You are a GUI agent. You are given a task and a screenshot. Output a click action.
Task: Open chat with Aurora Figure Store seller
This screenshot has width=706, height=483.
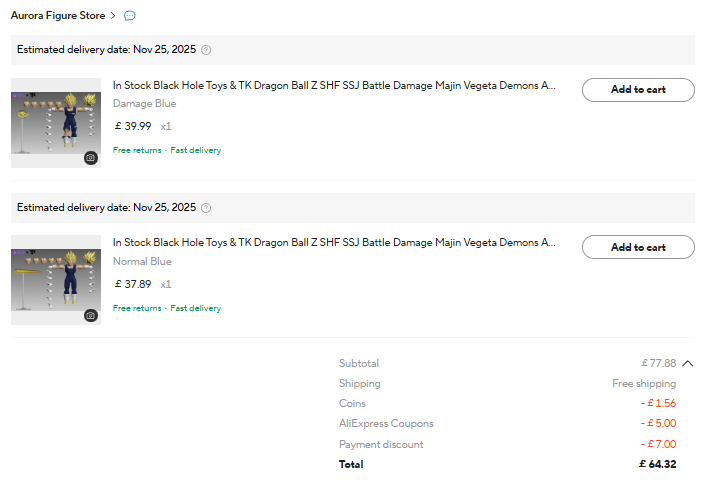pos(129,16)
